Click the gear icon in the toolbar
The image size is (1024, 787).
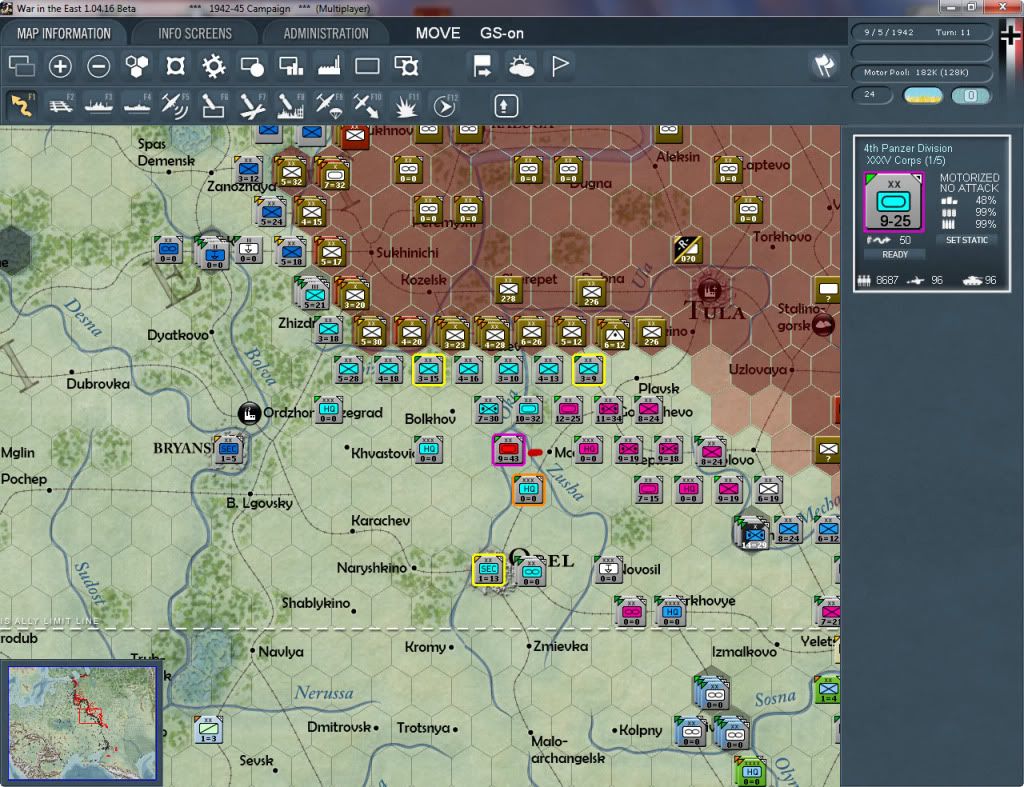coord(214,66)
